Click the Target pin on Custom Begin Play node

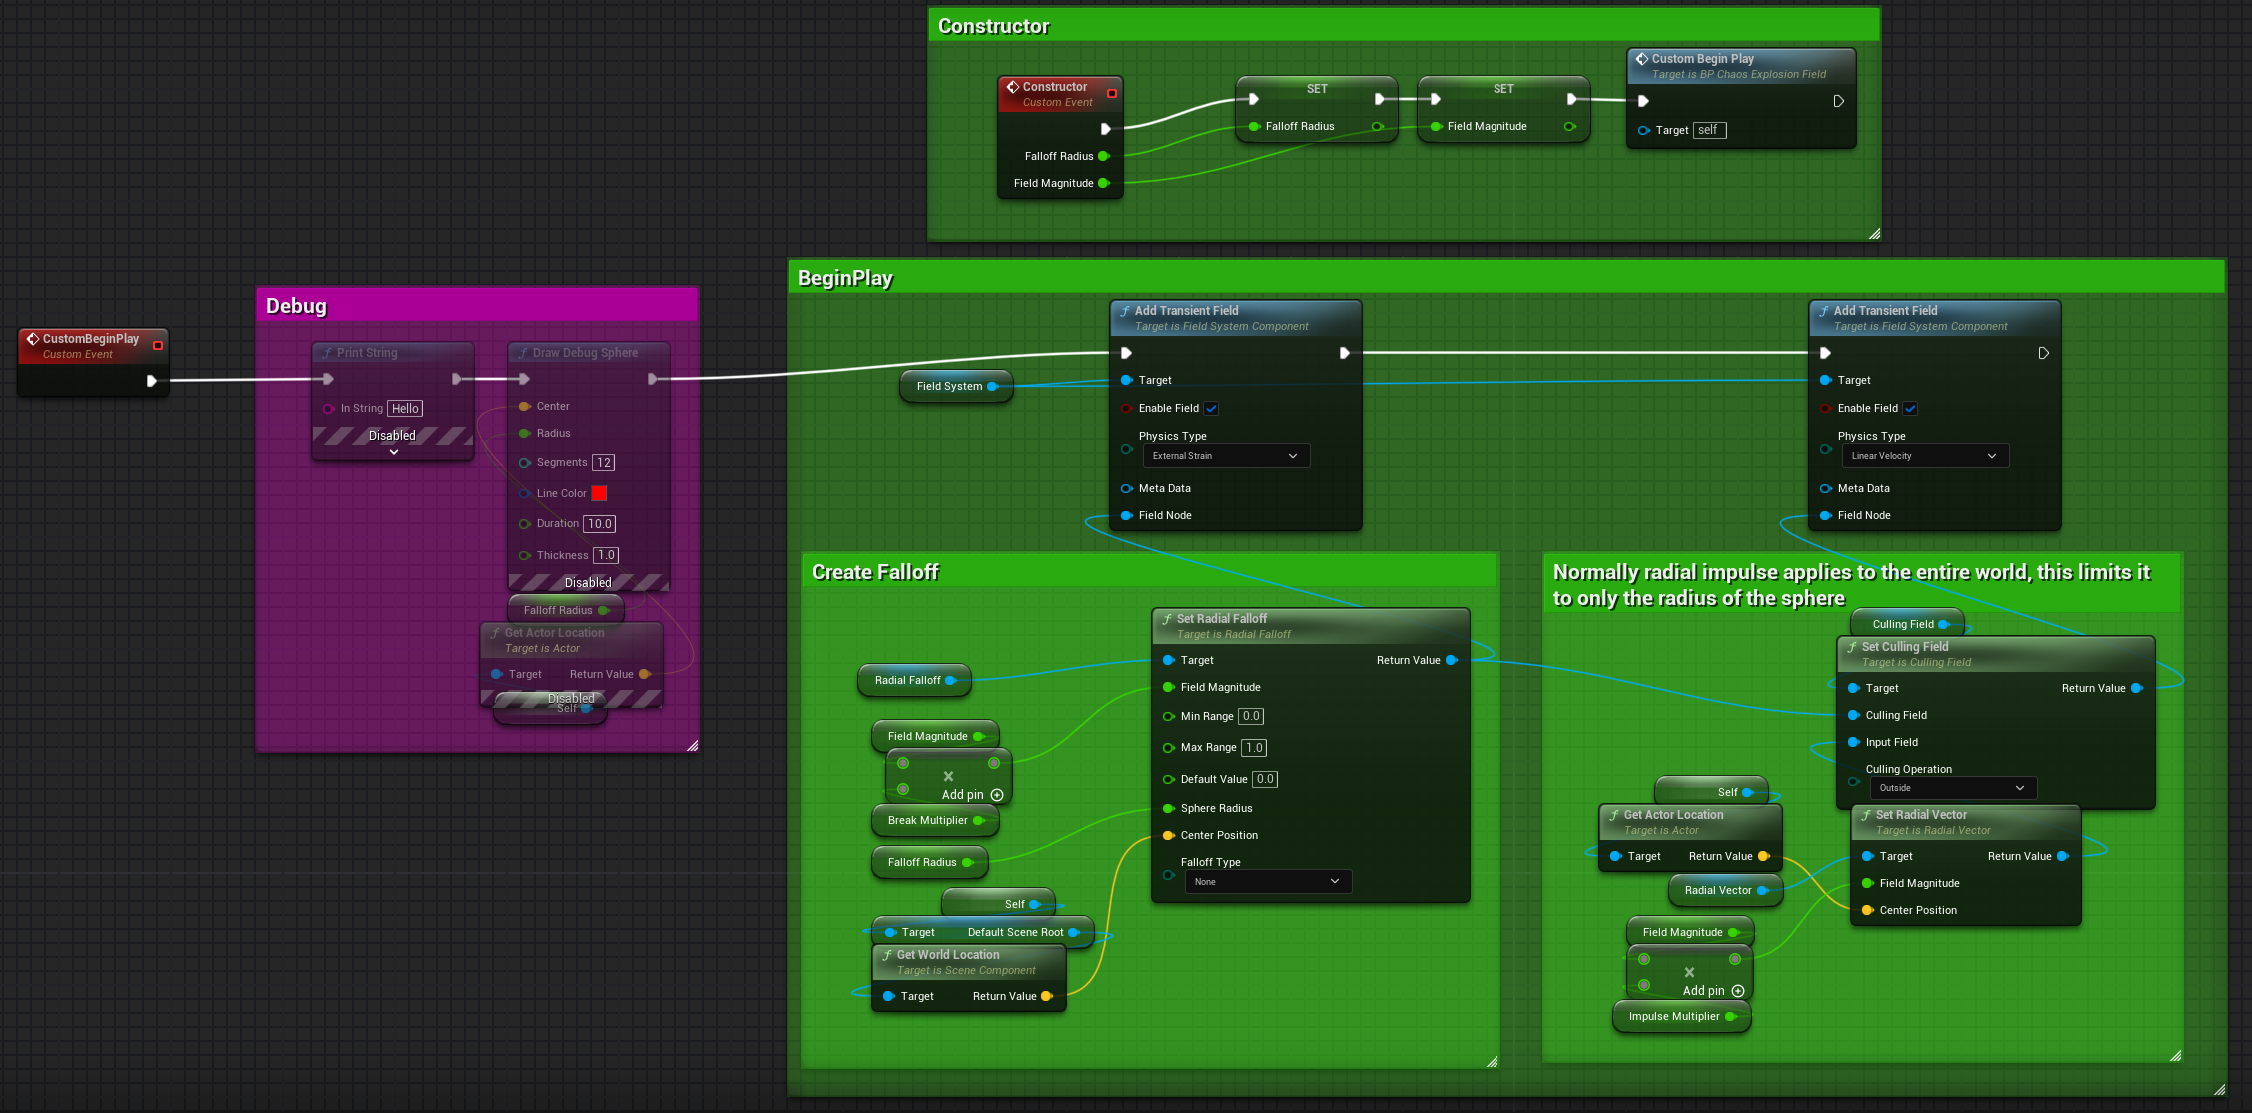click(x=1644, y=130)
